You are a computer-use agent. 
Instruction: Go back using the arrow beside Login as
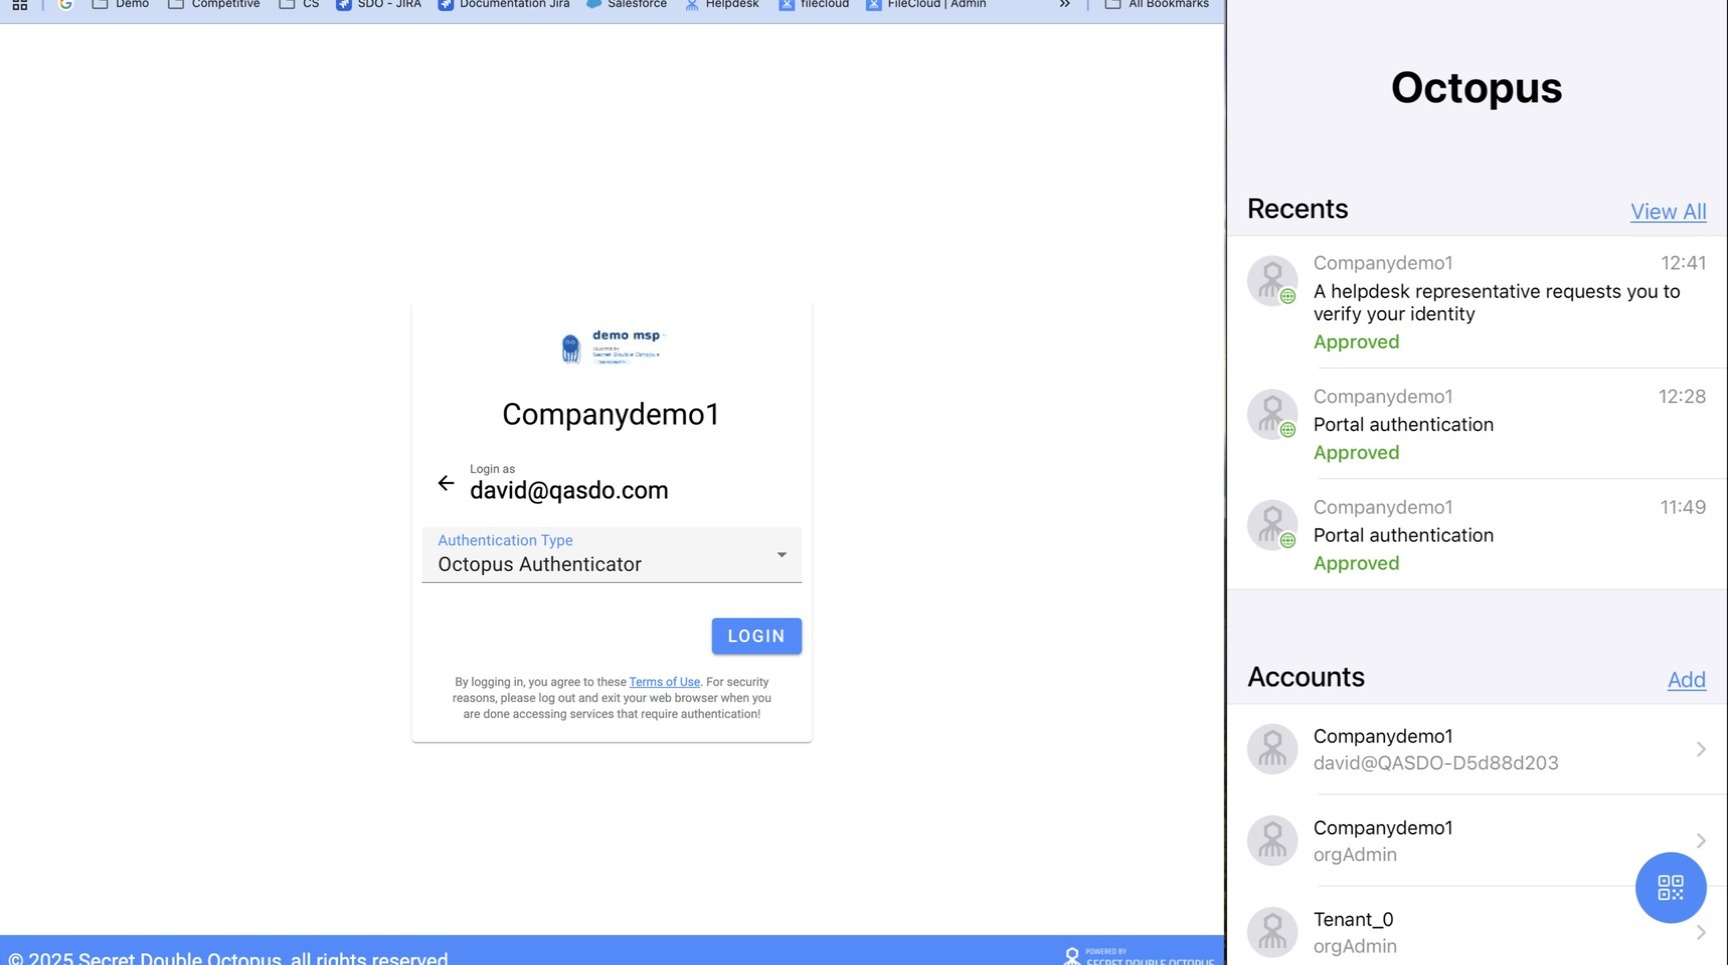(x=446, y=484)
